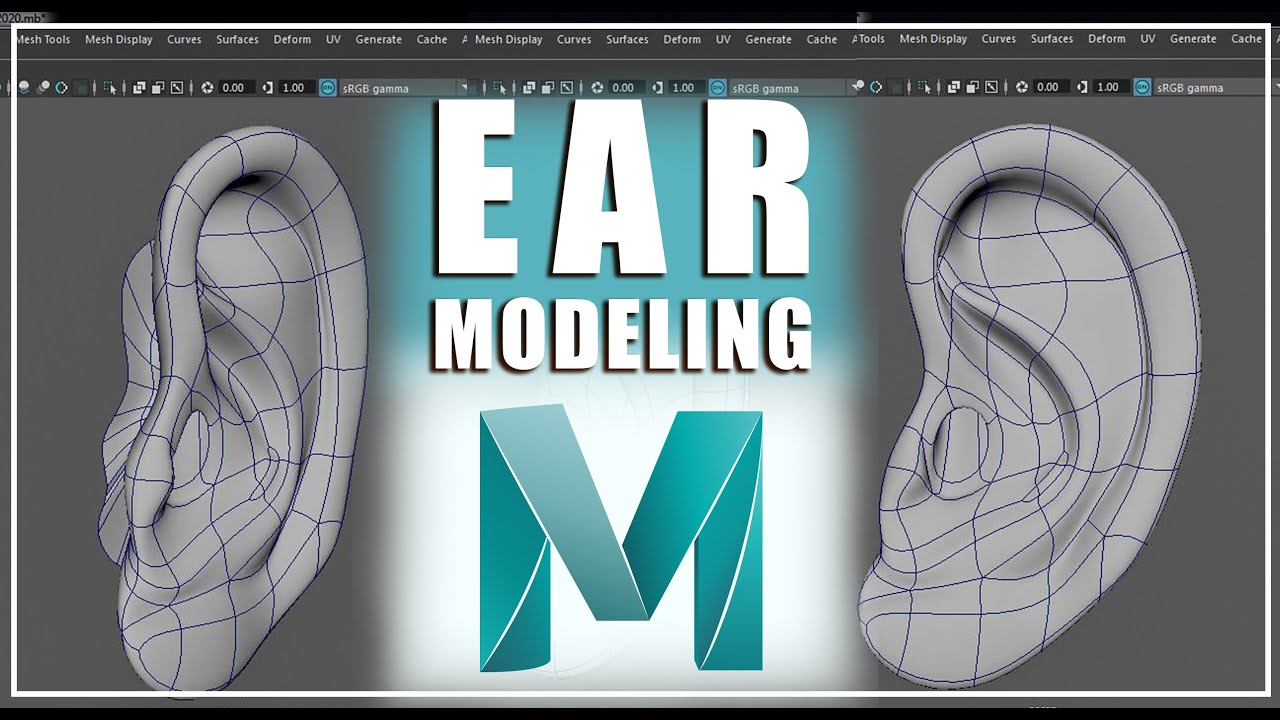Click the sphere shading icon in right panel
1280x720 pixels.
click(860, 85)
